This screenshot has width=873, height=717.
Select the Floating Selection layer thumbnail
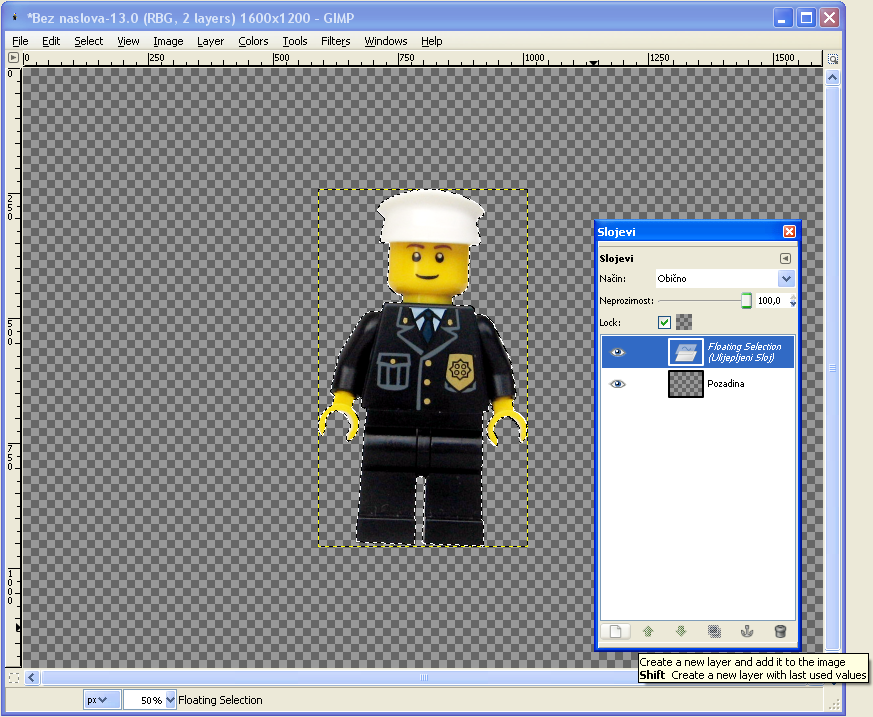pyautogui.click(x=685, y=352)
